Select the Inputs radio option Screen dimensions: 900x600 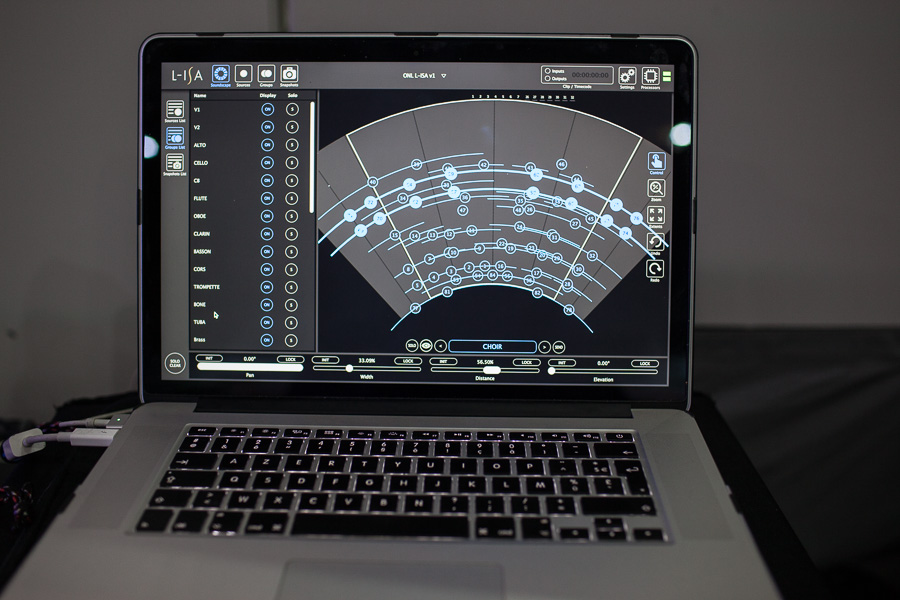point(548,71)
